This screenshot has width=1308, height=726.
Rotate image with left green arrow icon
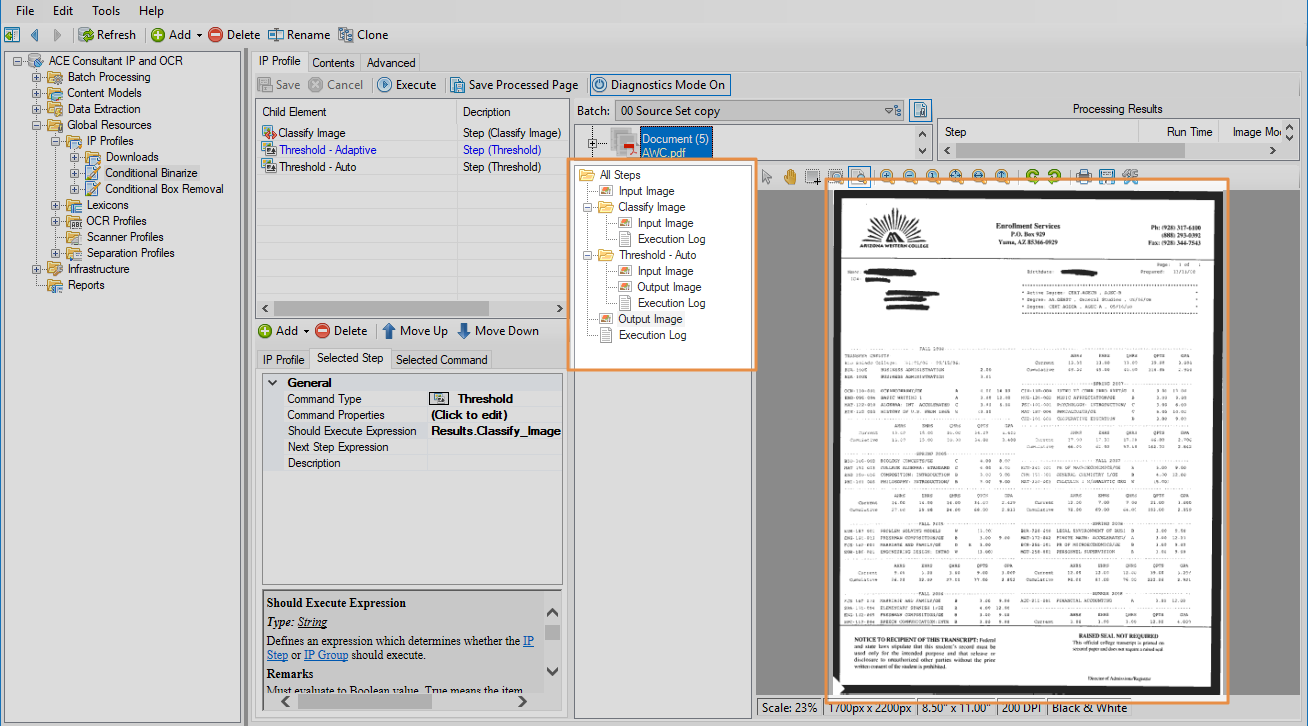pyautogui.click(x=1032, y=177)
